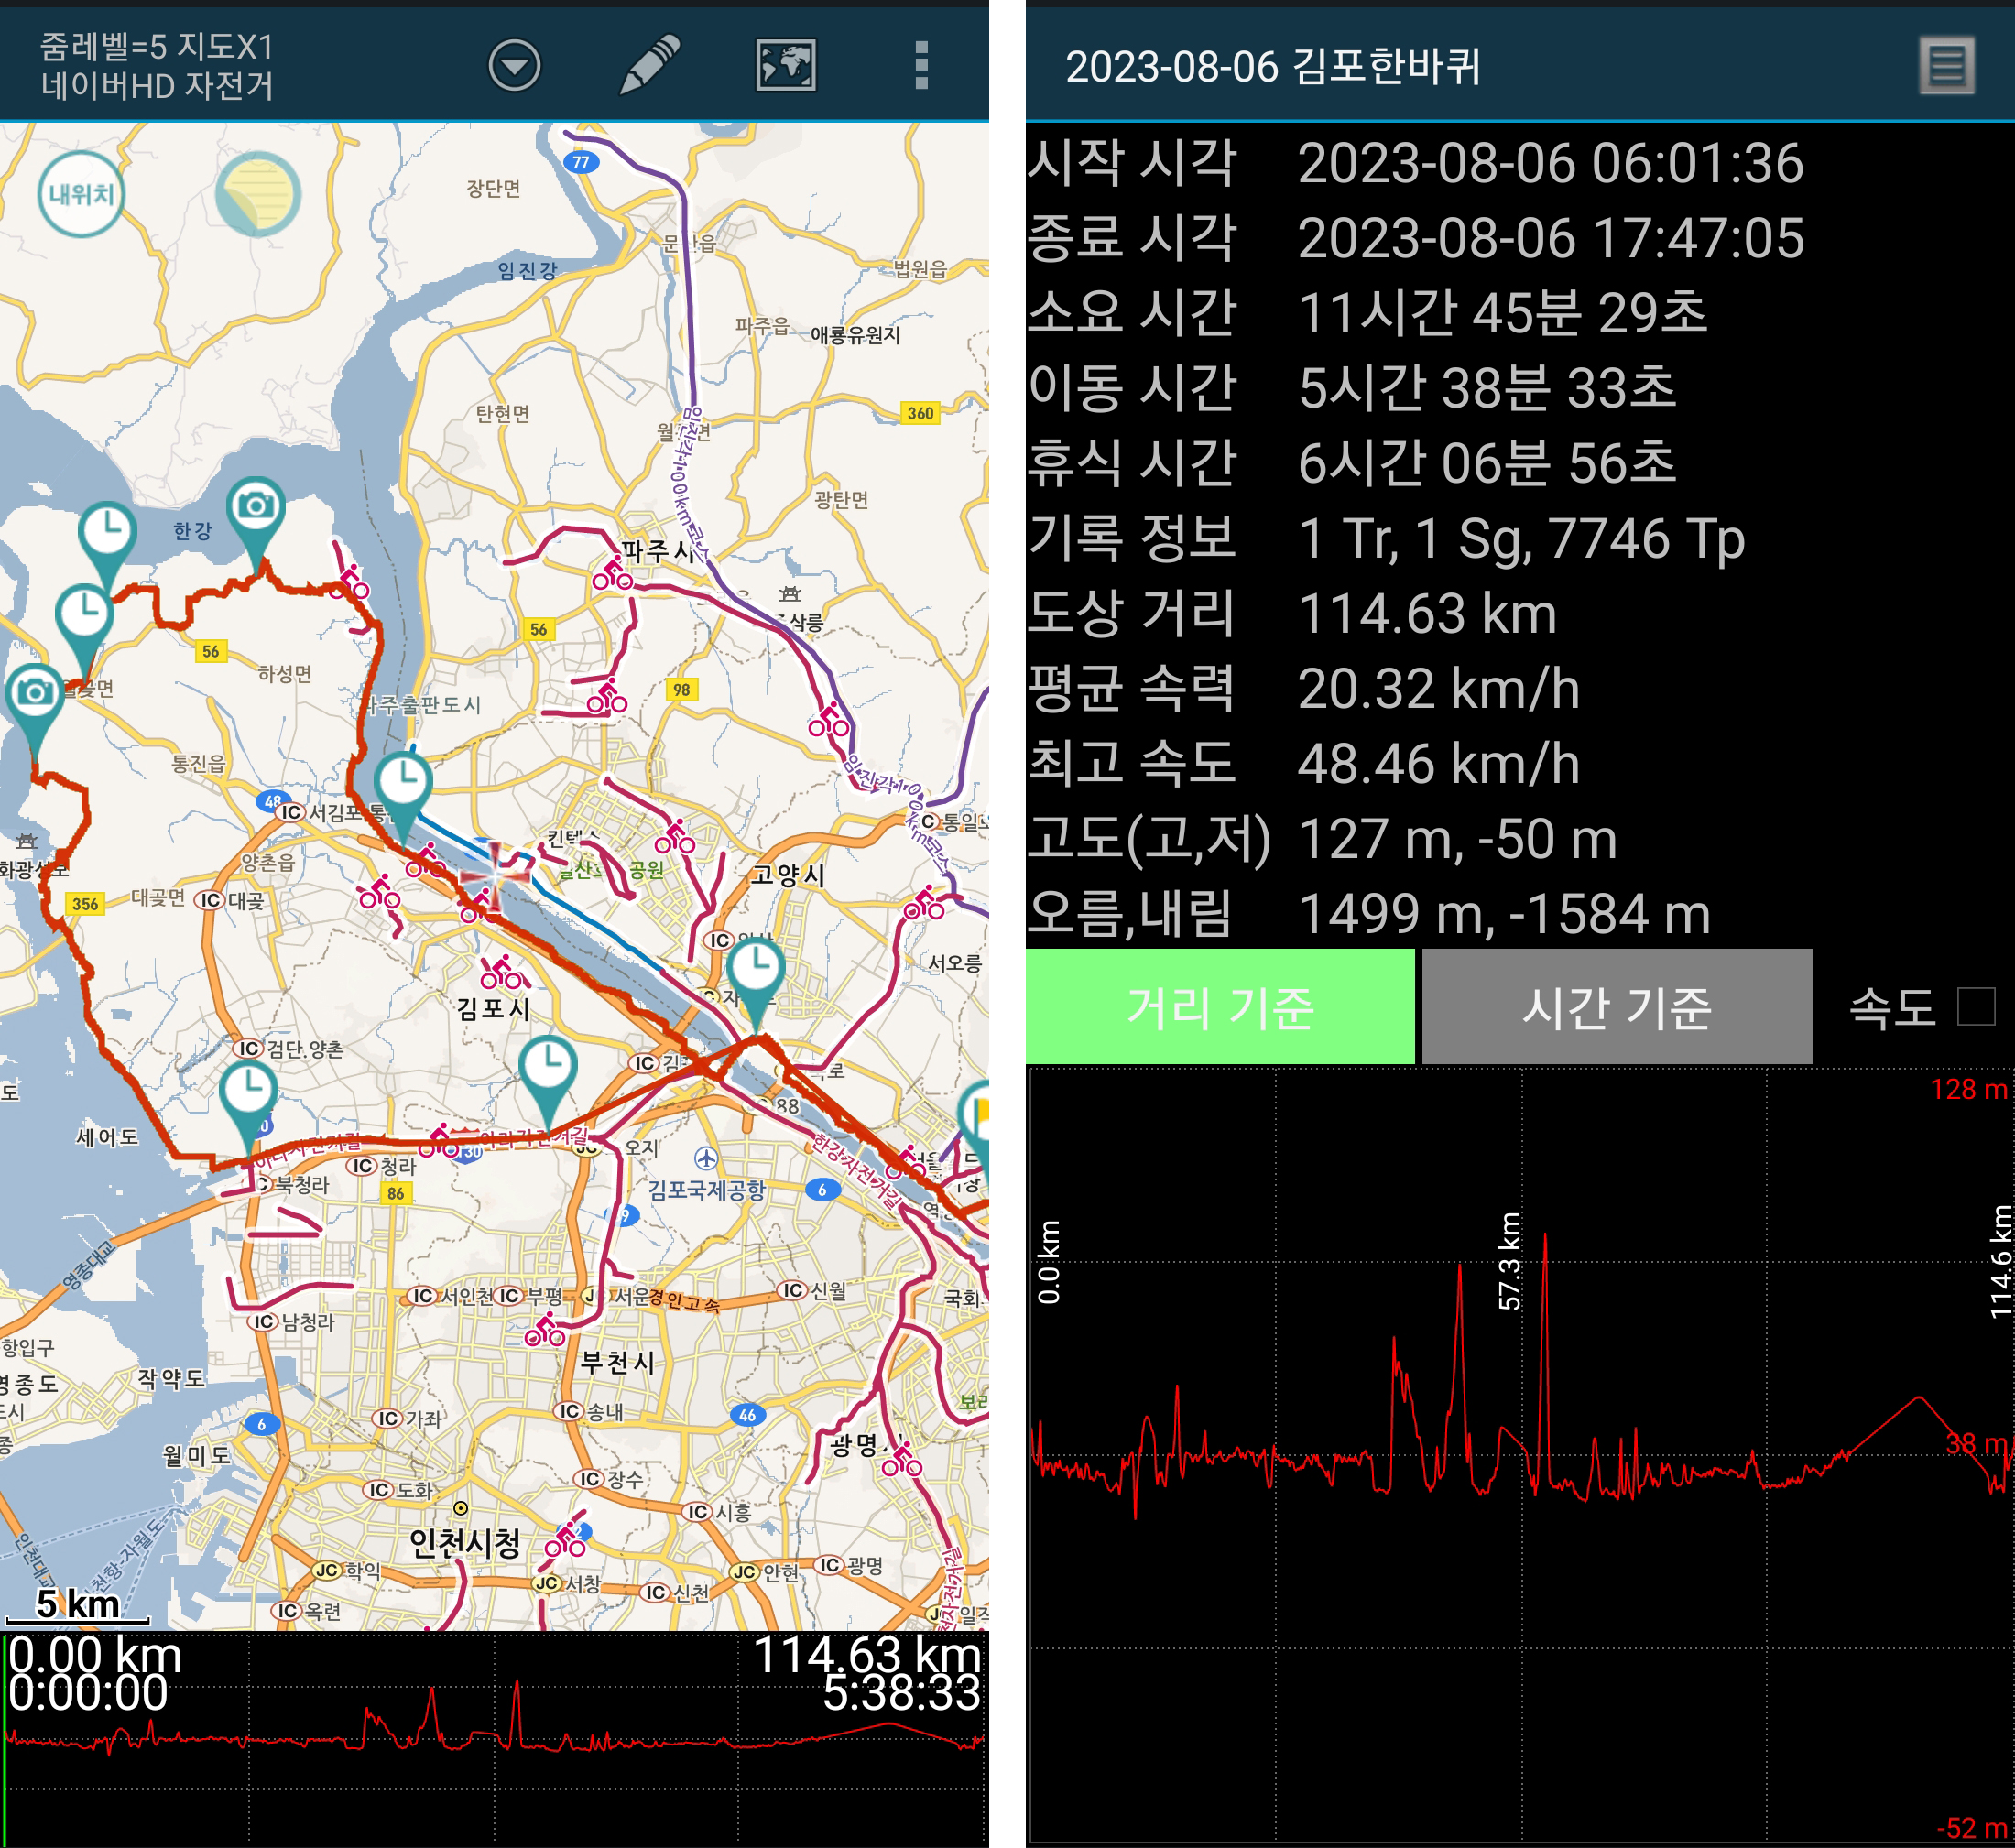Tap the 기록 정보 1 Tr, 1 Sg row

pyautogui.click(x=1520, y=538)
